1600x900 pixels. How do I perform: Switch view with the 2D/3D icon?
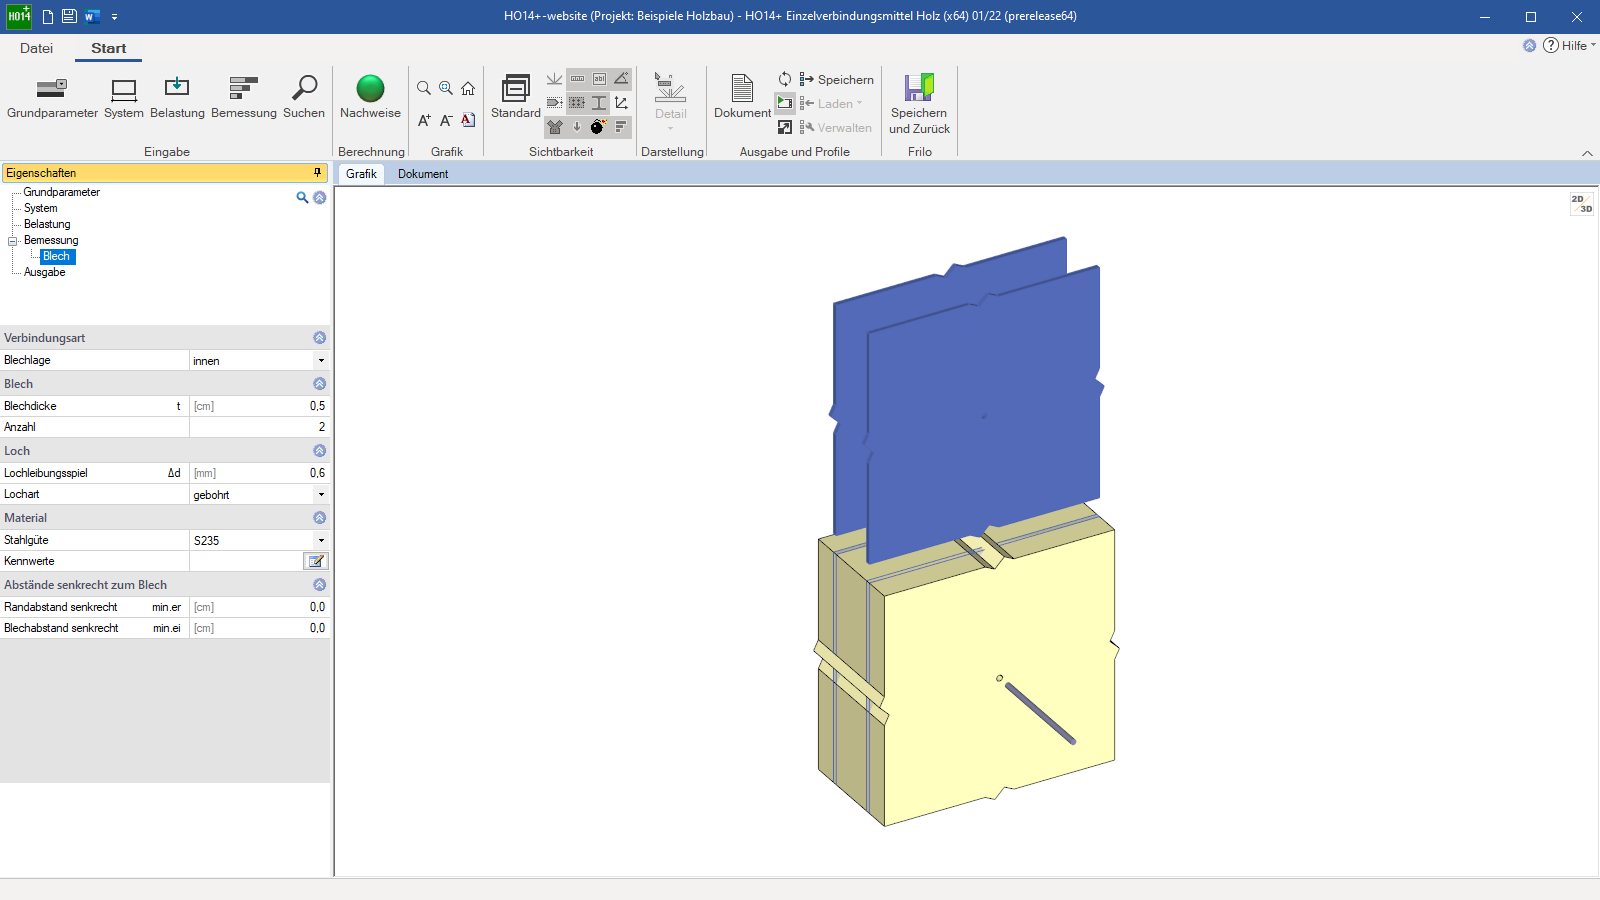tap(1581, 204)
